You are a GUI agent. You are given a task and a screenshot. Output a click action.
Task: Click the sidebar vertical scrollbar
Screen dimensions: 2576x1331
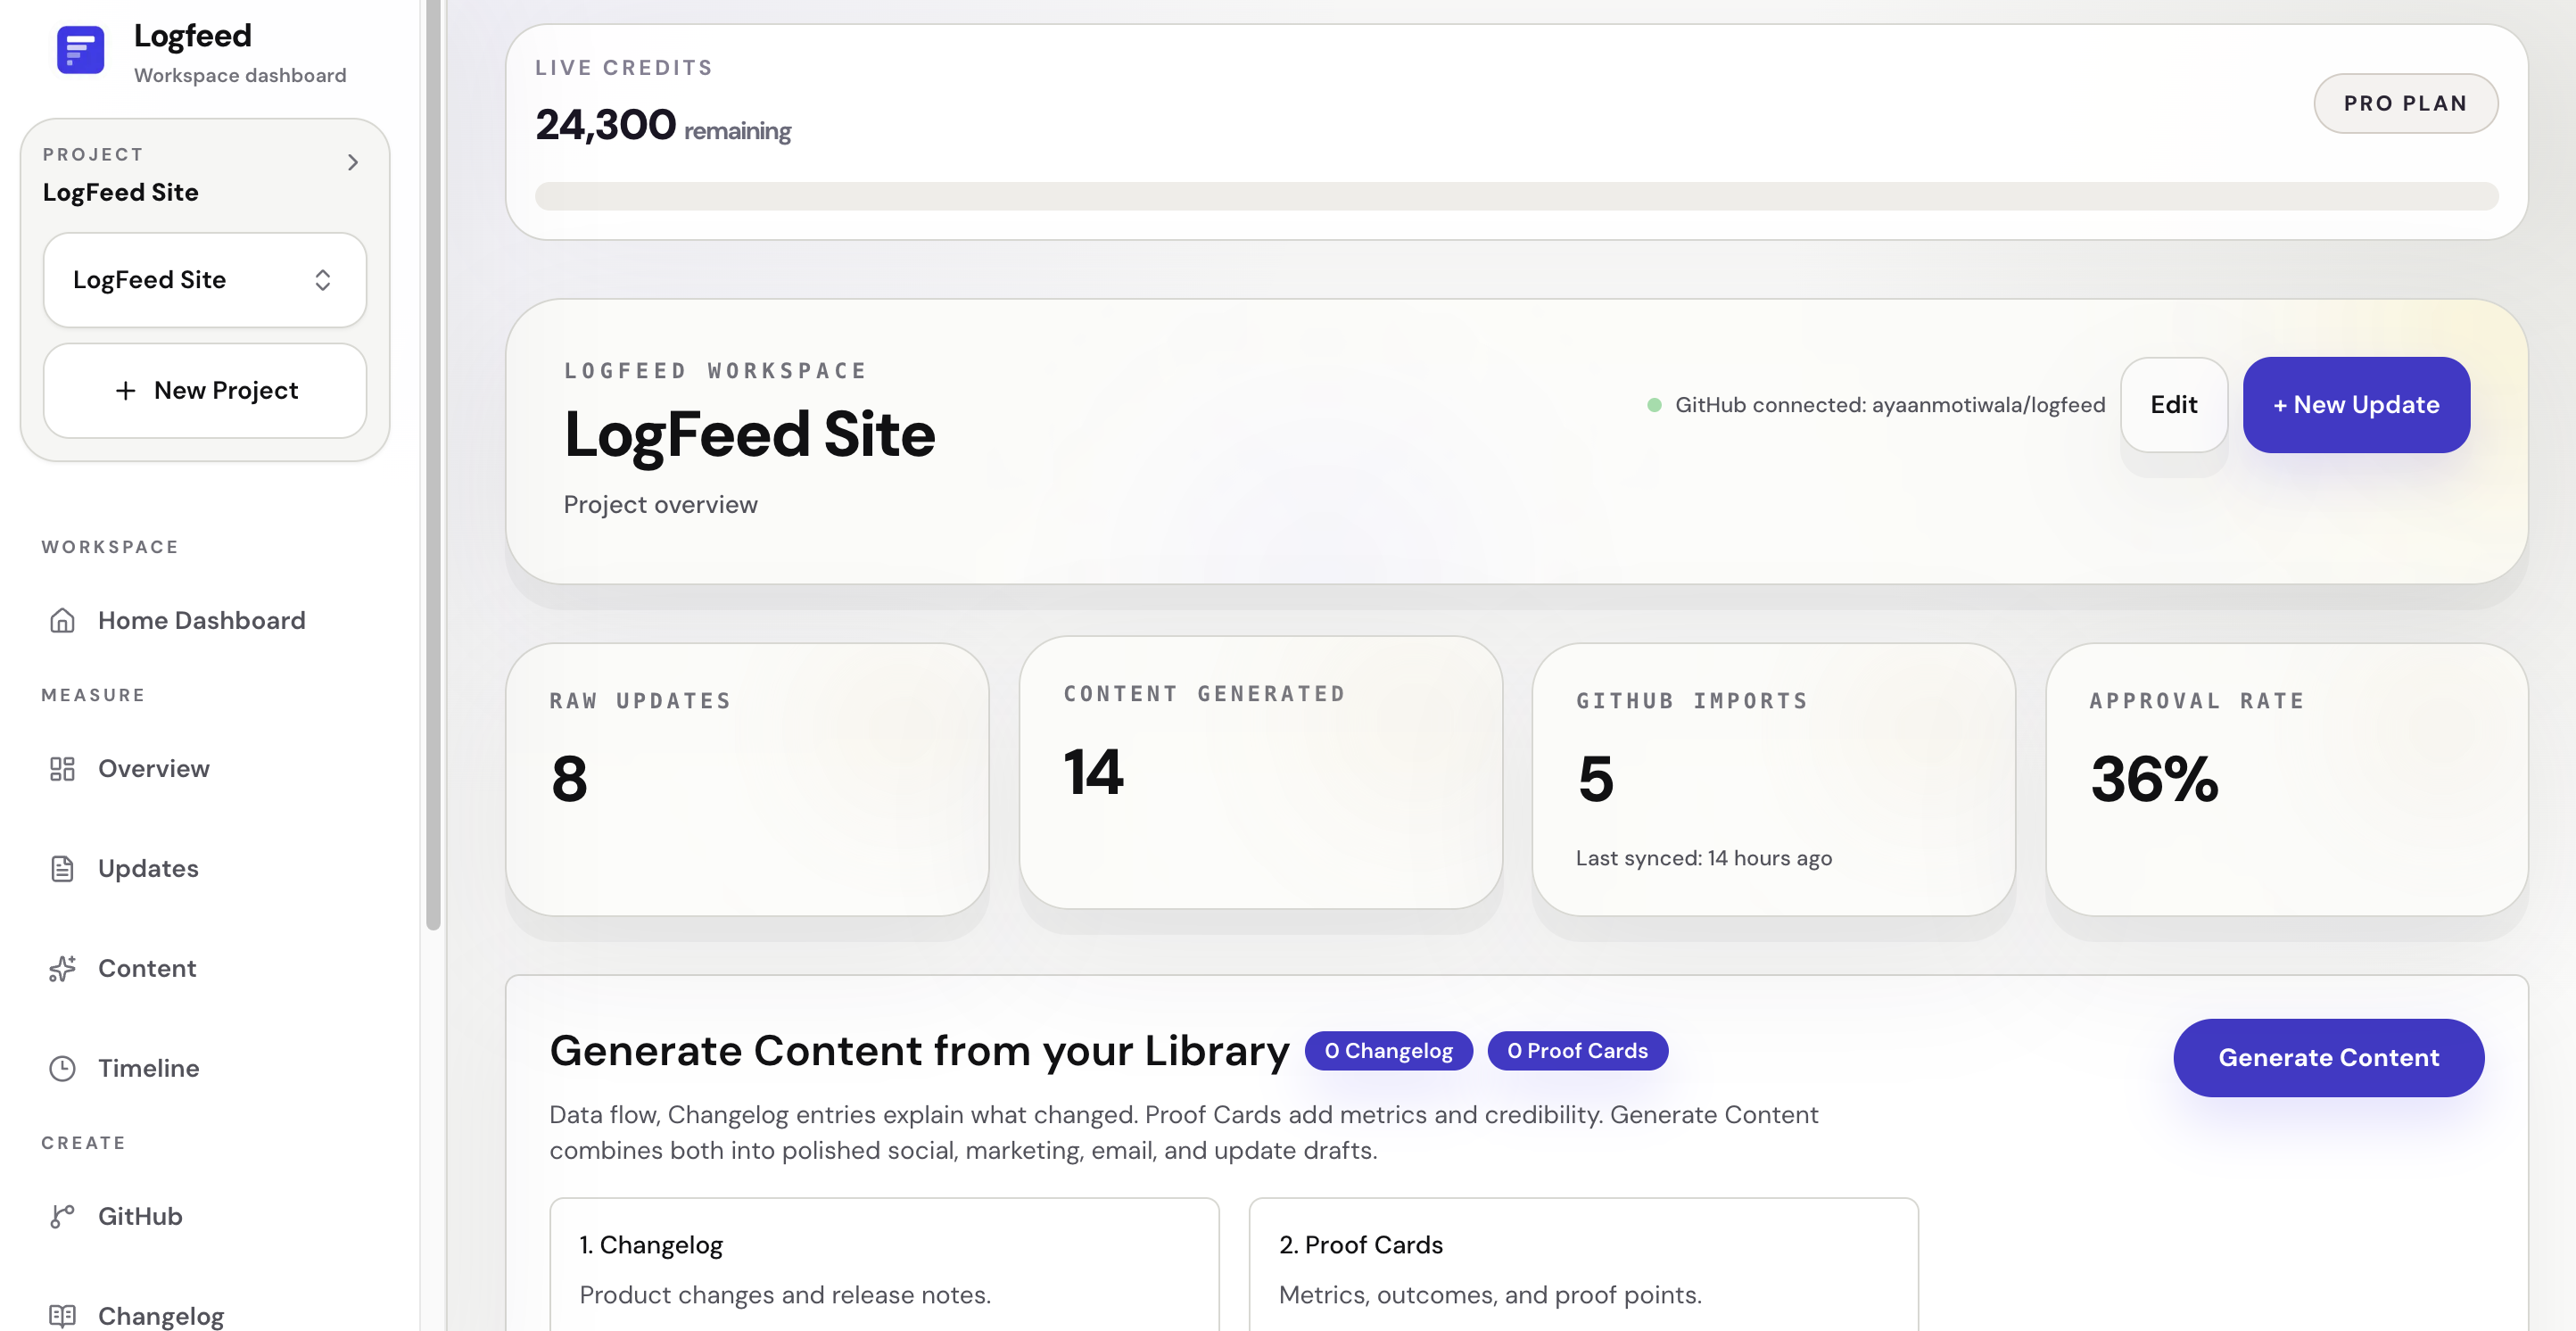pyautogui.click(x=433, y=465)
